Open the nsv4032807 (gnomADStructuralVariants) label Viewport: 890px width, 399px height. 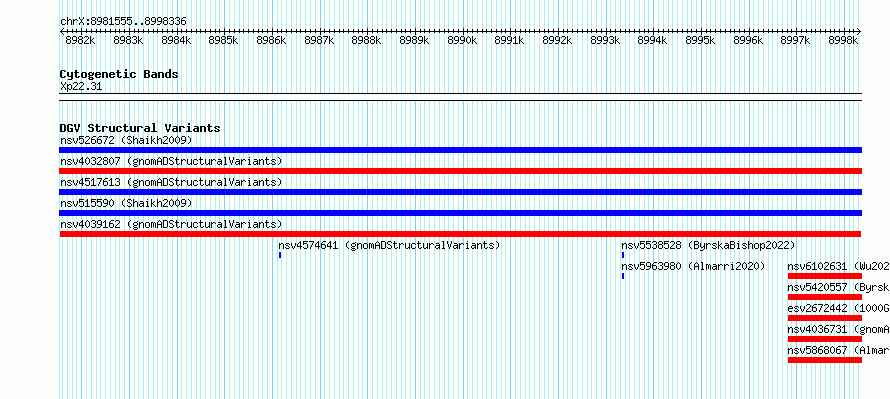(171, 161)
